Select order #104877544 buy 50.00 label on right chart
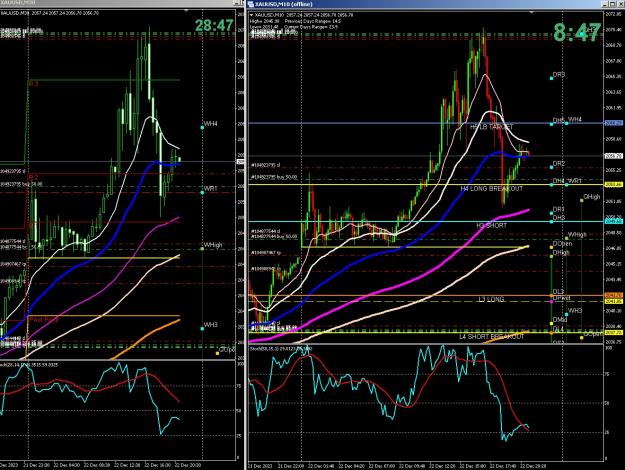Image resolution: width=625 pixels, height=470 pixels. (x=273, y=236)
